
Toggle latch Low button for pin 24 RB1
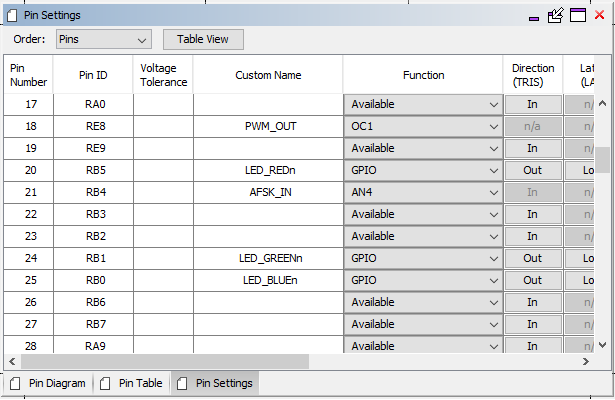point(580,258)
